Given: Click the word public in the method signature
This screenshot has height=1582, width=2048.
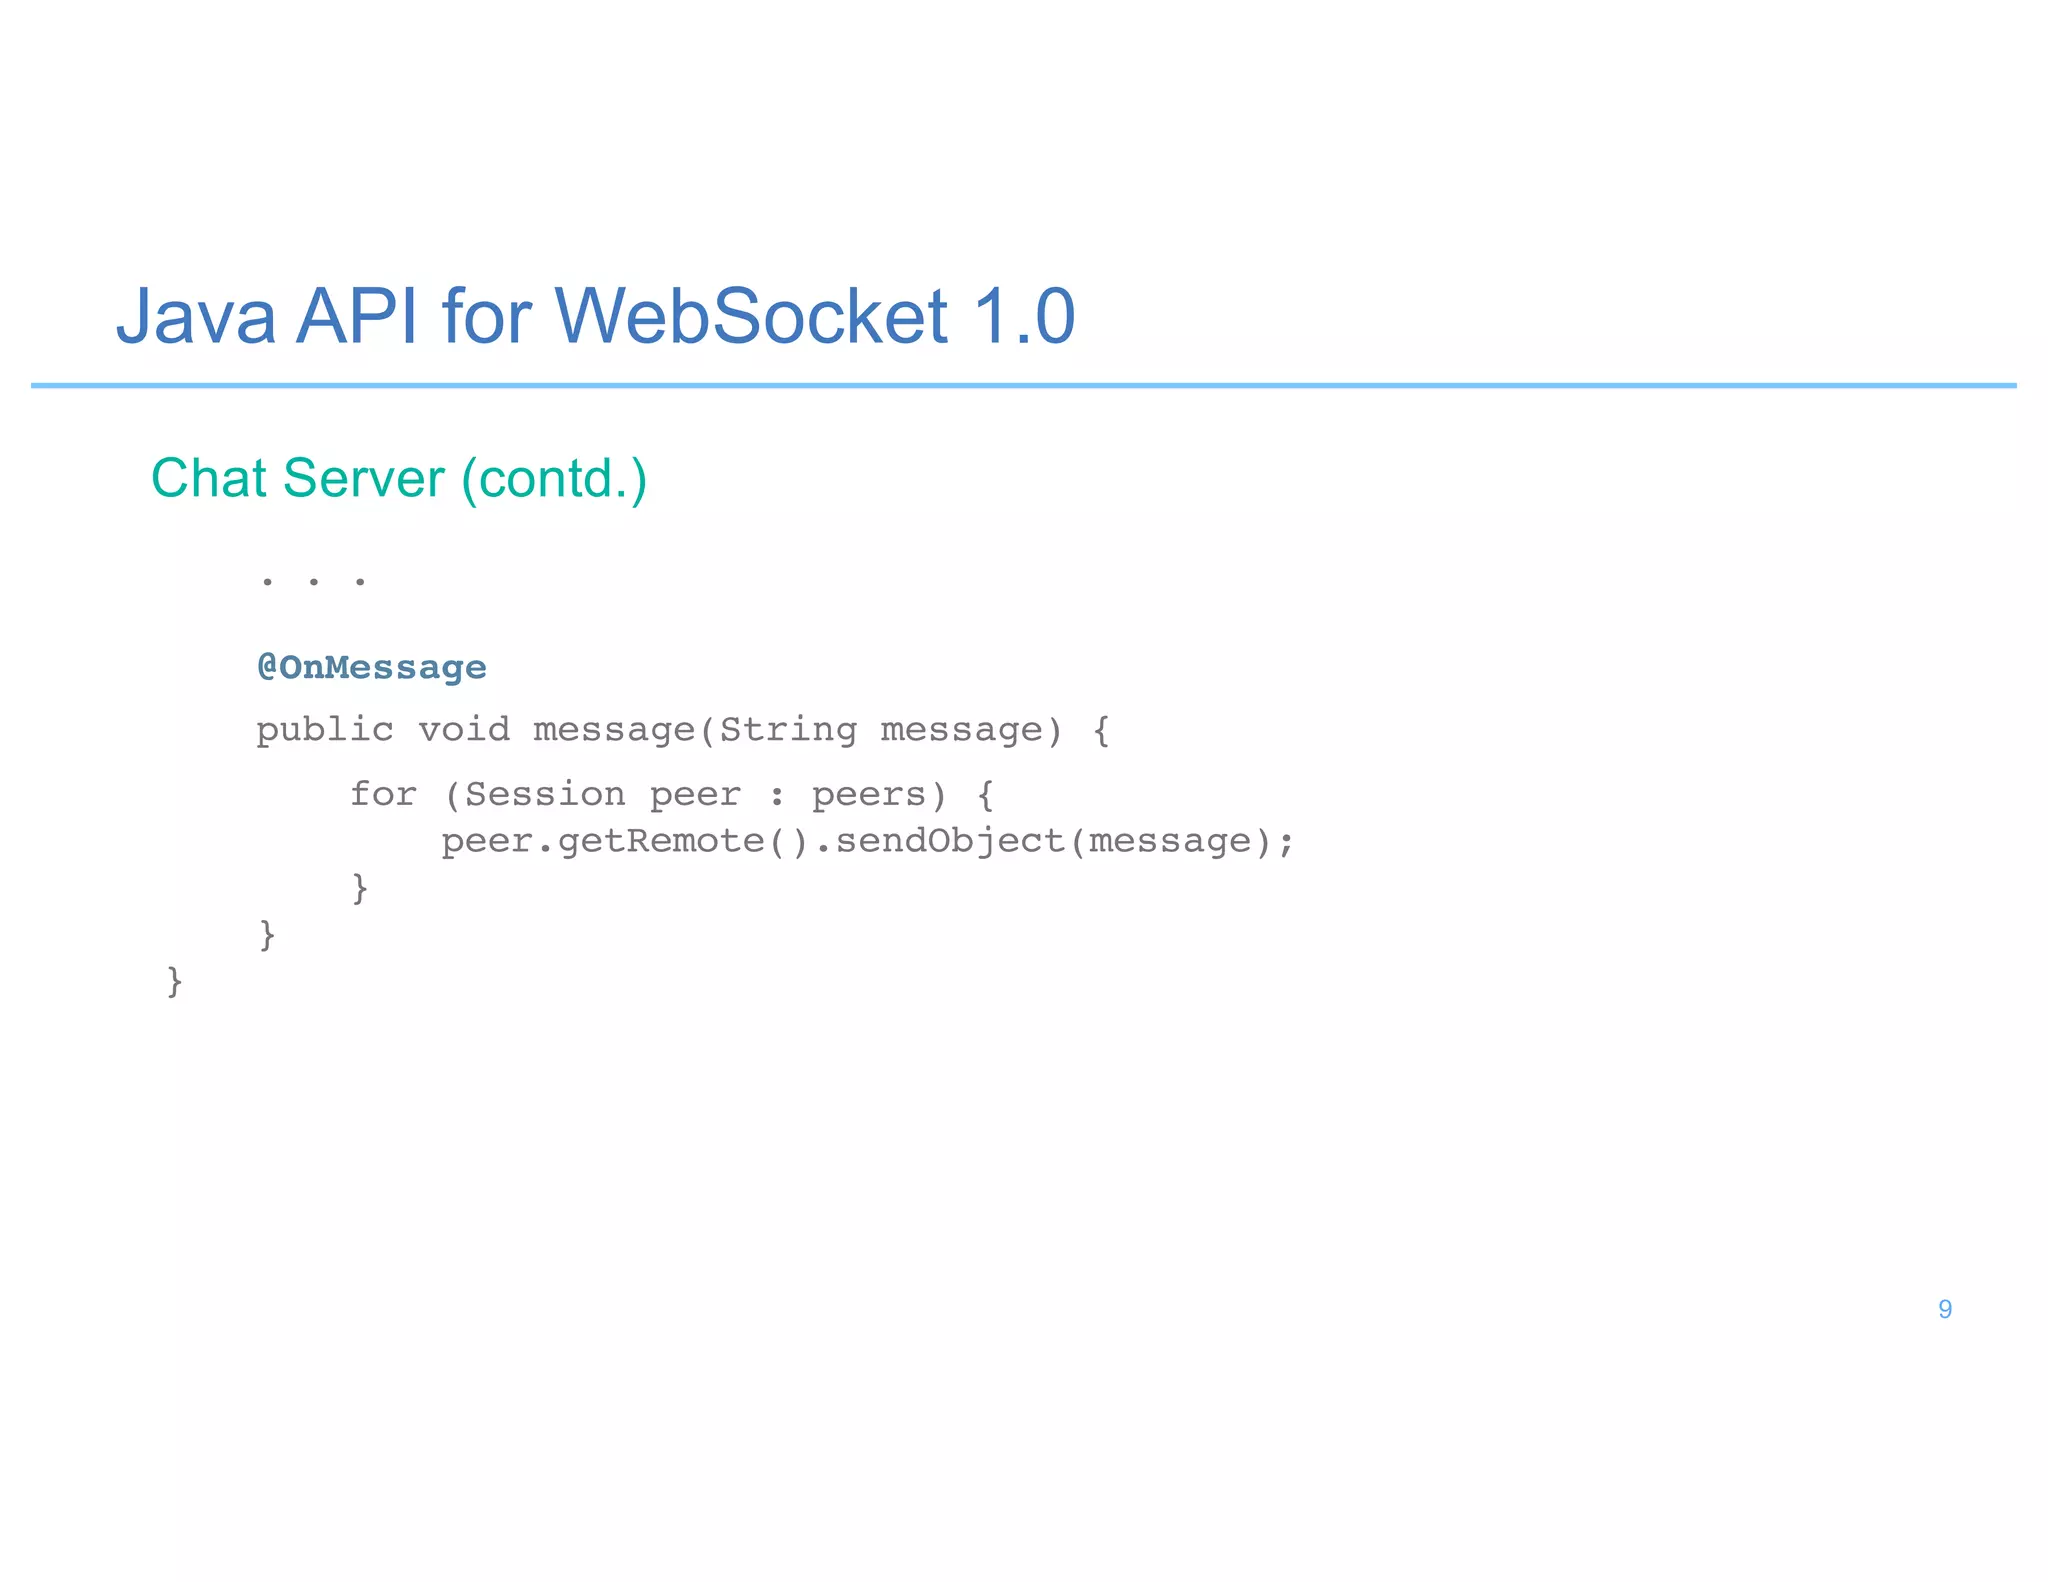Looking at the screenshot, I should [x=325, y=730].
